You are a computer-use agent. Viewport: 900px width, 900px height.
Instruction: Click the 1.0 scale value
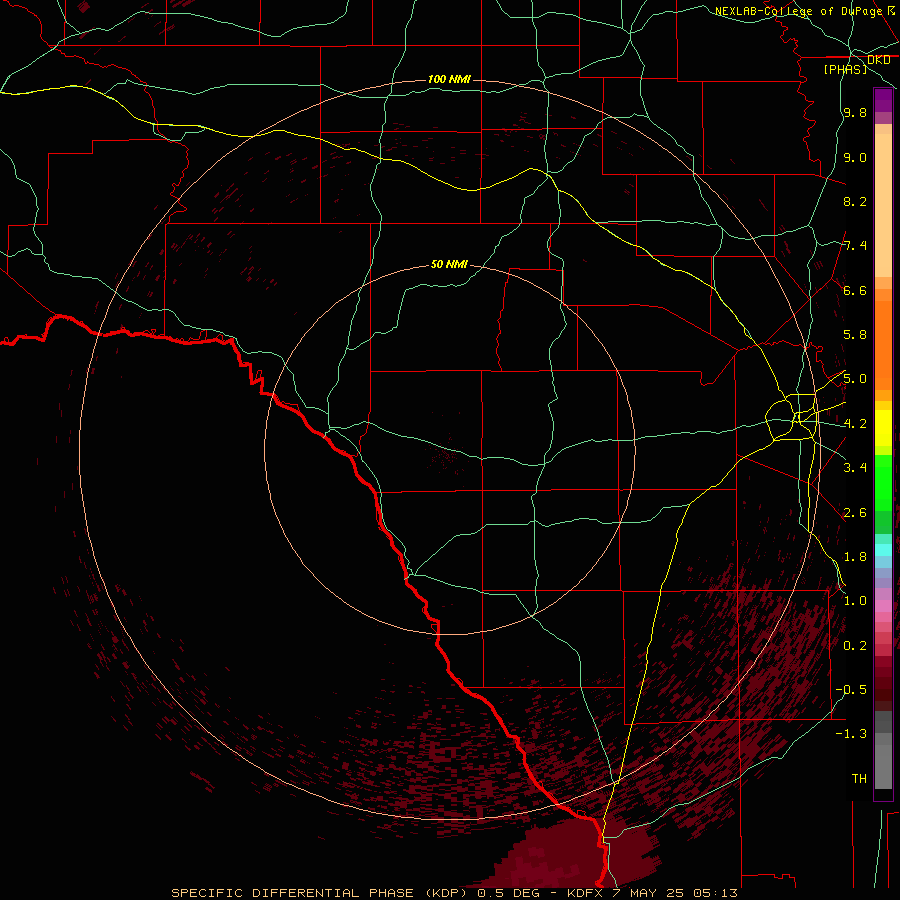(855, 601)
